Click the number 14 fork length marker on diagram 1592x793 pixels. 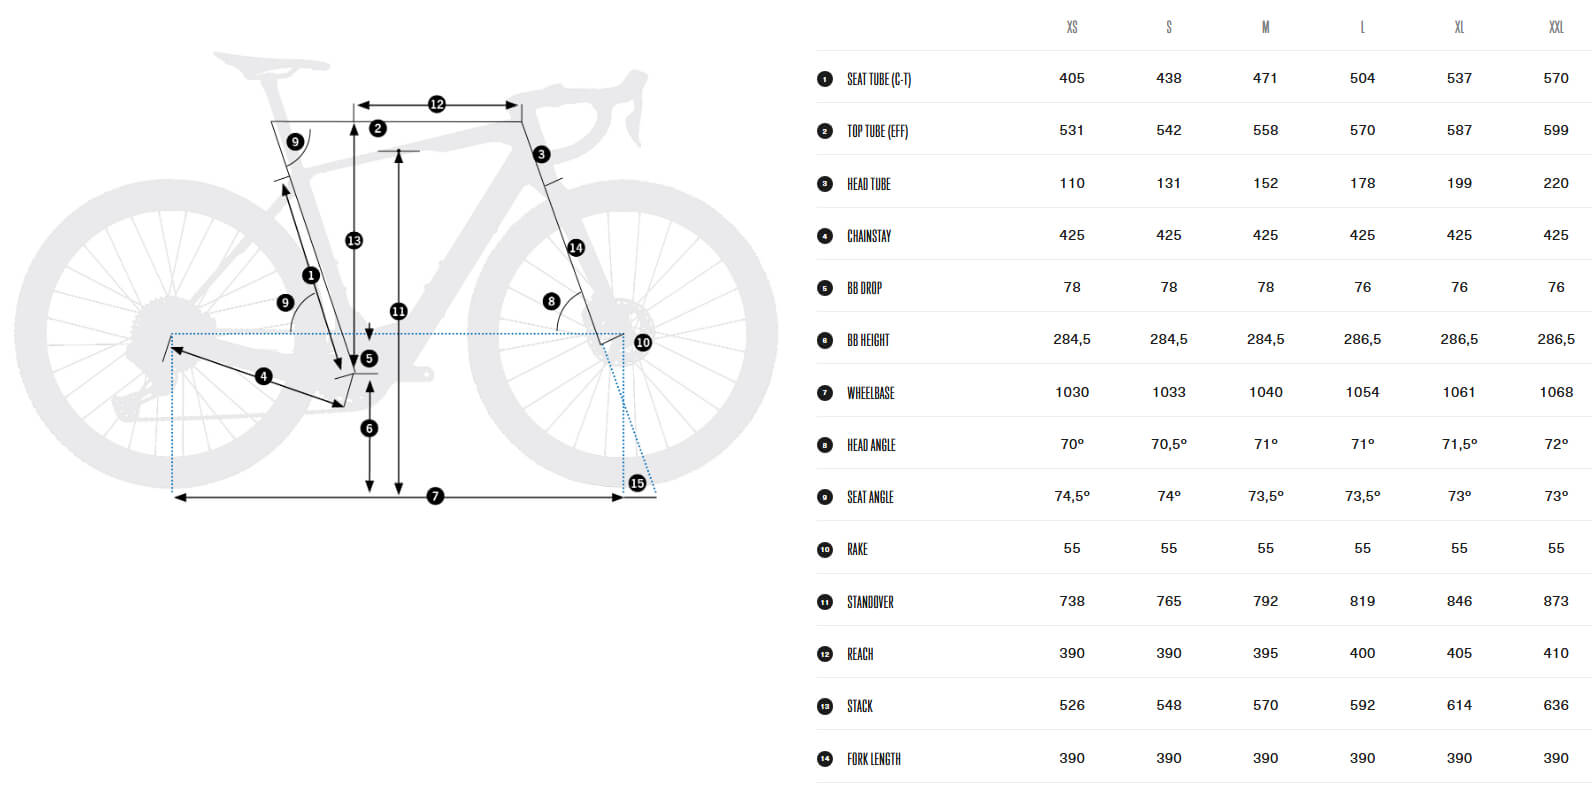point(576,247)
